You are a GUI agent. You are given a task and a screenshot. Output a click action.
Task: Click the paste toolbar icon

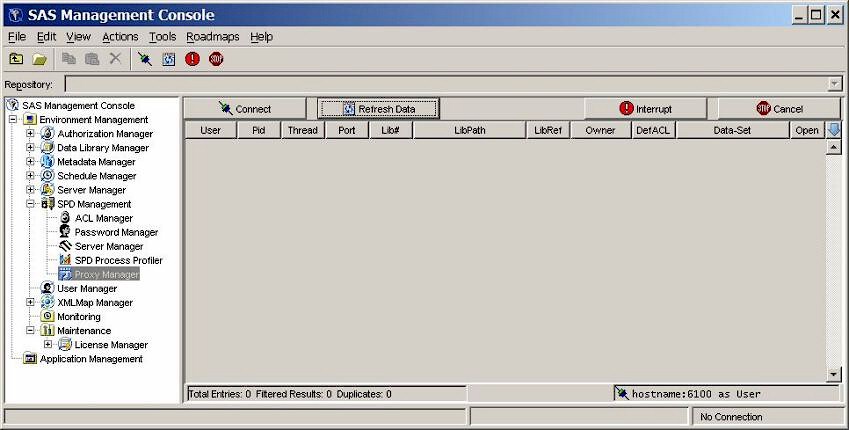(x=92, y=58)
